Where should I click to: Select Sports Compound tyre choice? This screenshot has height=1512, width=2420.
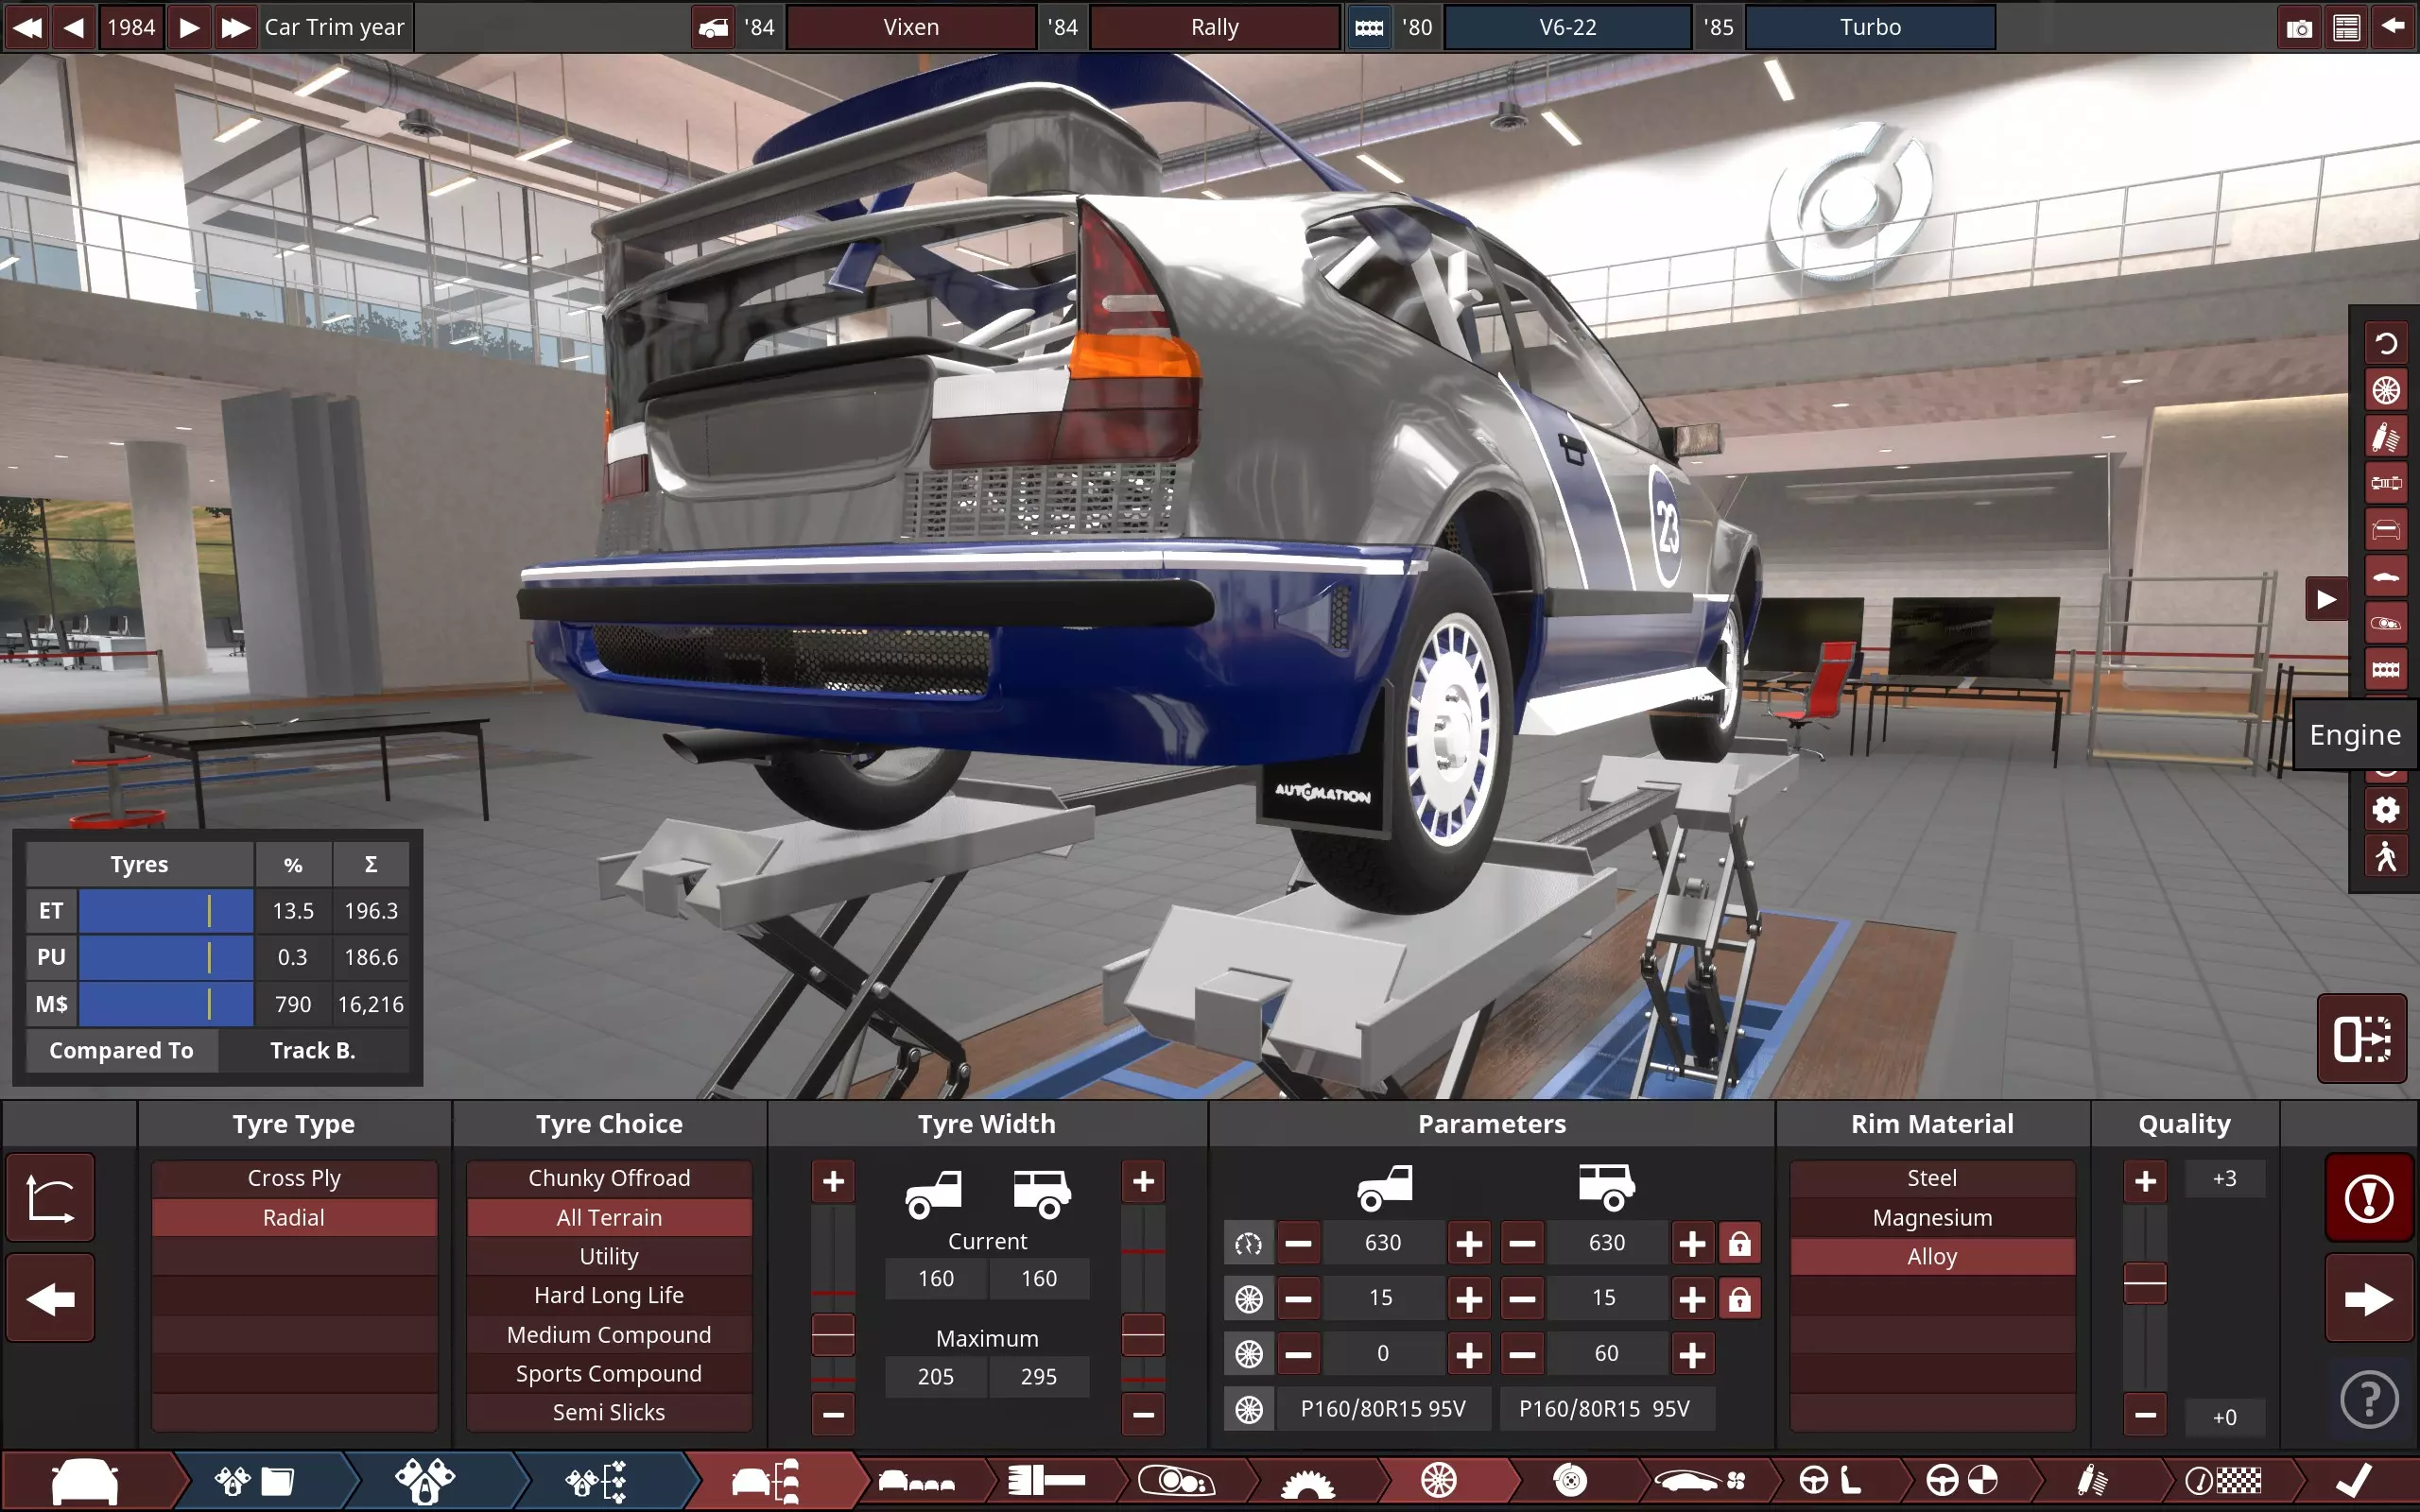608,1373
